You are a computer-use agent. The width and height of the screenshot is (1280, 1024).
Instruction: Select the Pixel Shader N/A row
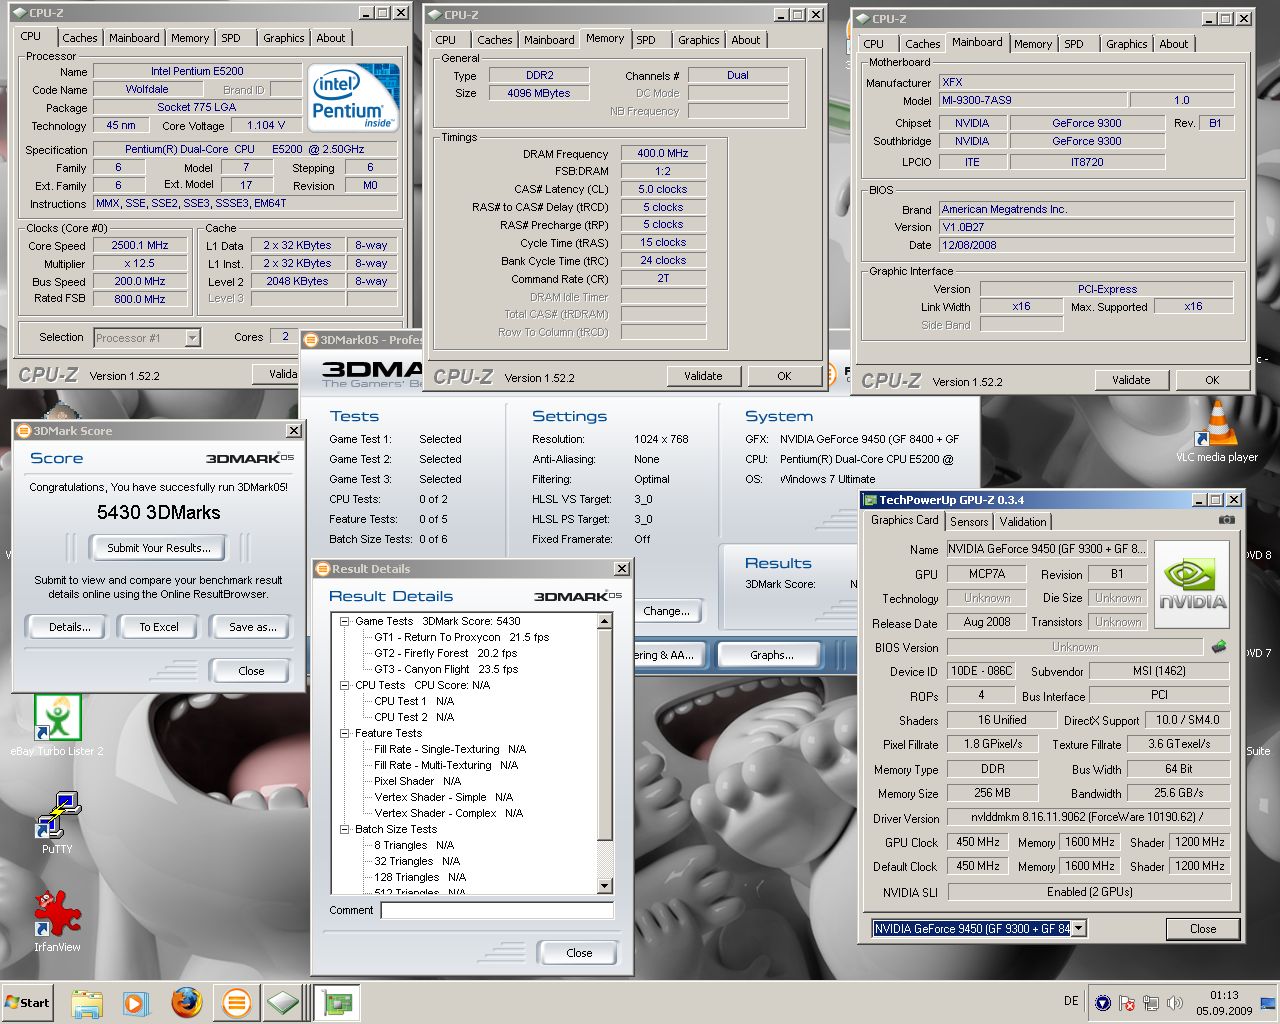pos(417,781)
